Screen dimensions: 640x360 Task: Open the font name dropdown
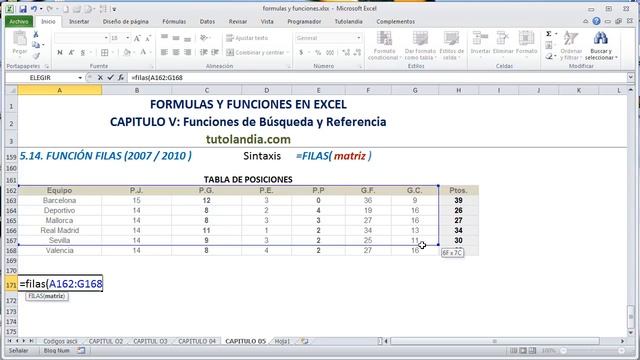(106, 38)
